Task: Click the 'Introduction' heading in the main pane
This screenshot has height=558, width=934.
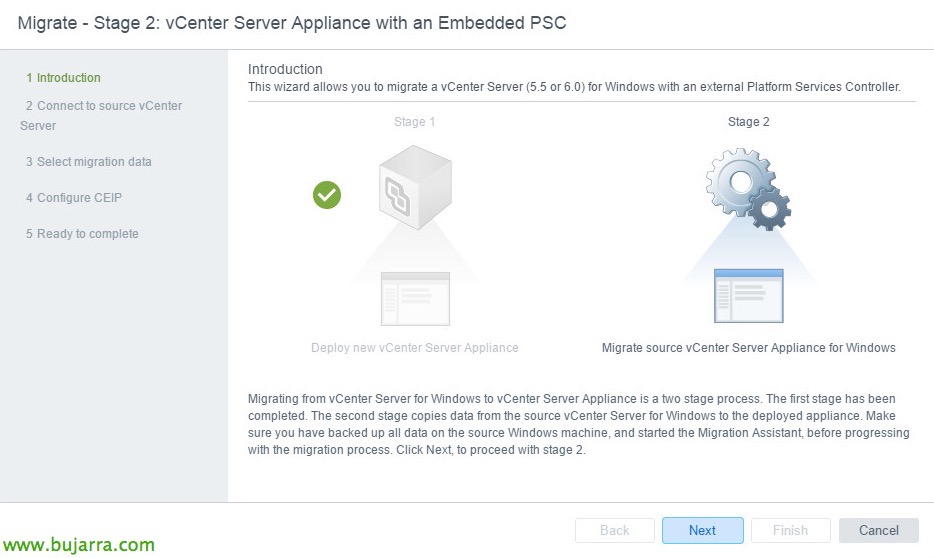Action: (285, 69)
